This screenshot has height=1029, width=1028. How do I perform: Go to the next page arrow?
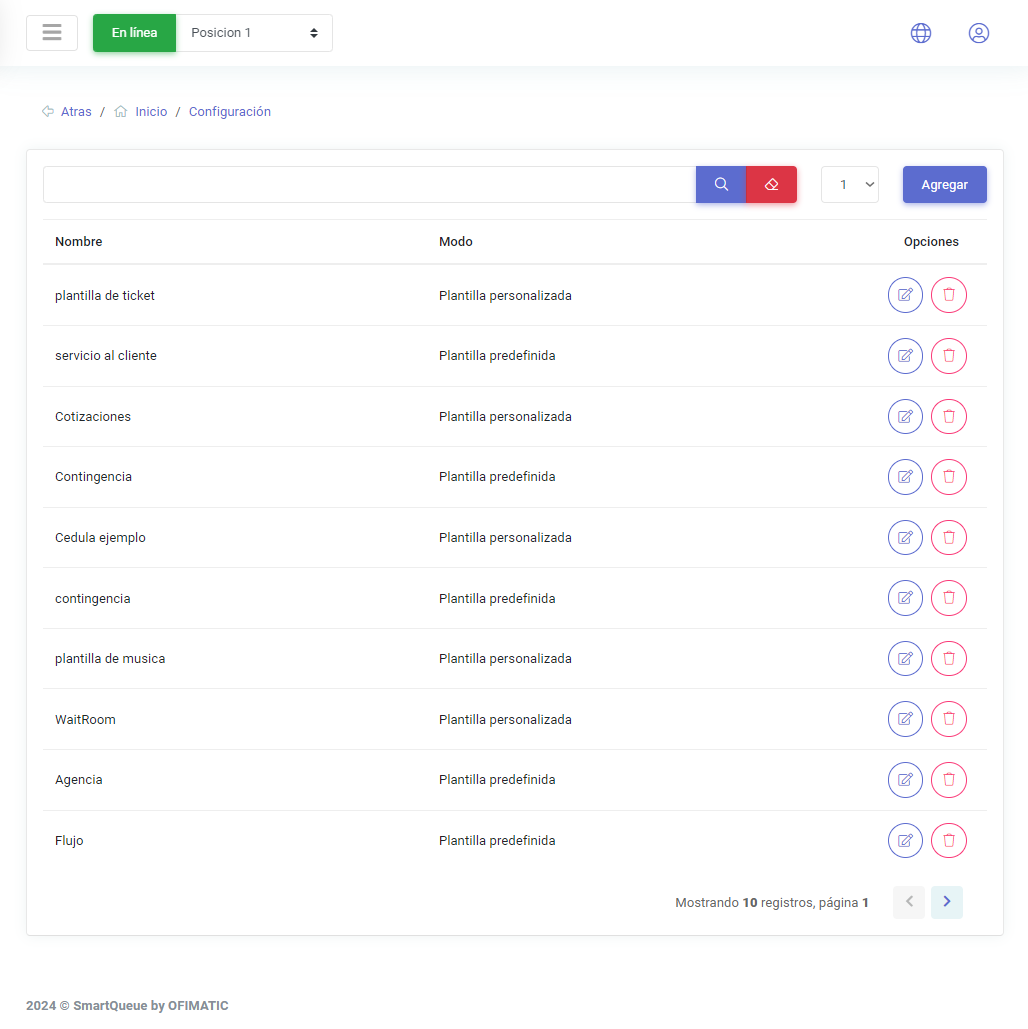coord(946,902)
